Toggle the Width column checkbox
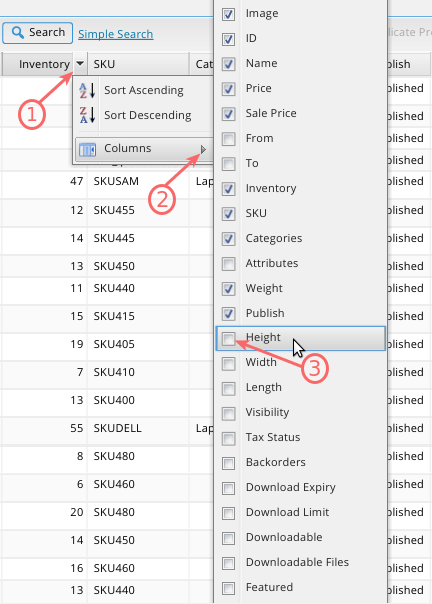Image resolution: width=432 pixels, height=604 pixels. tap(229, 364)
